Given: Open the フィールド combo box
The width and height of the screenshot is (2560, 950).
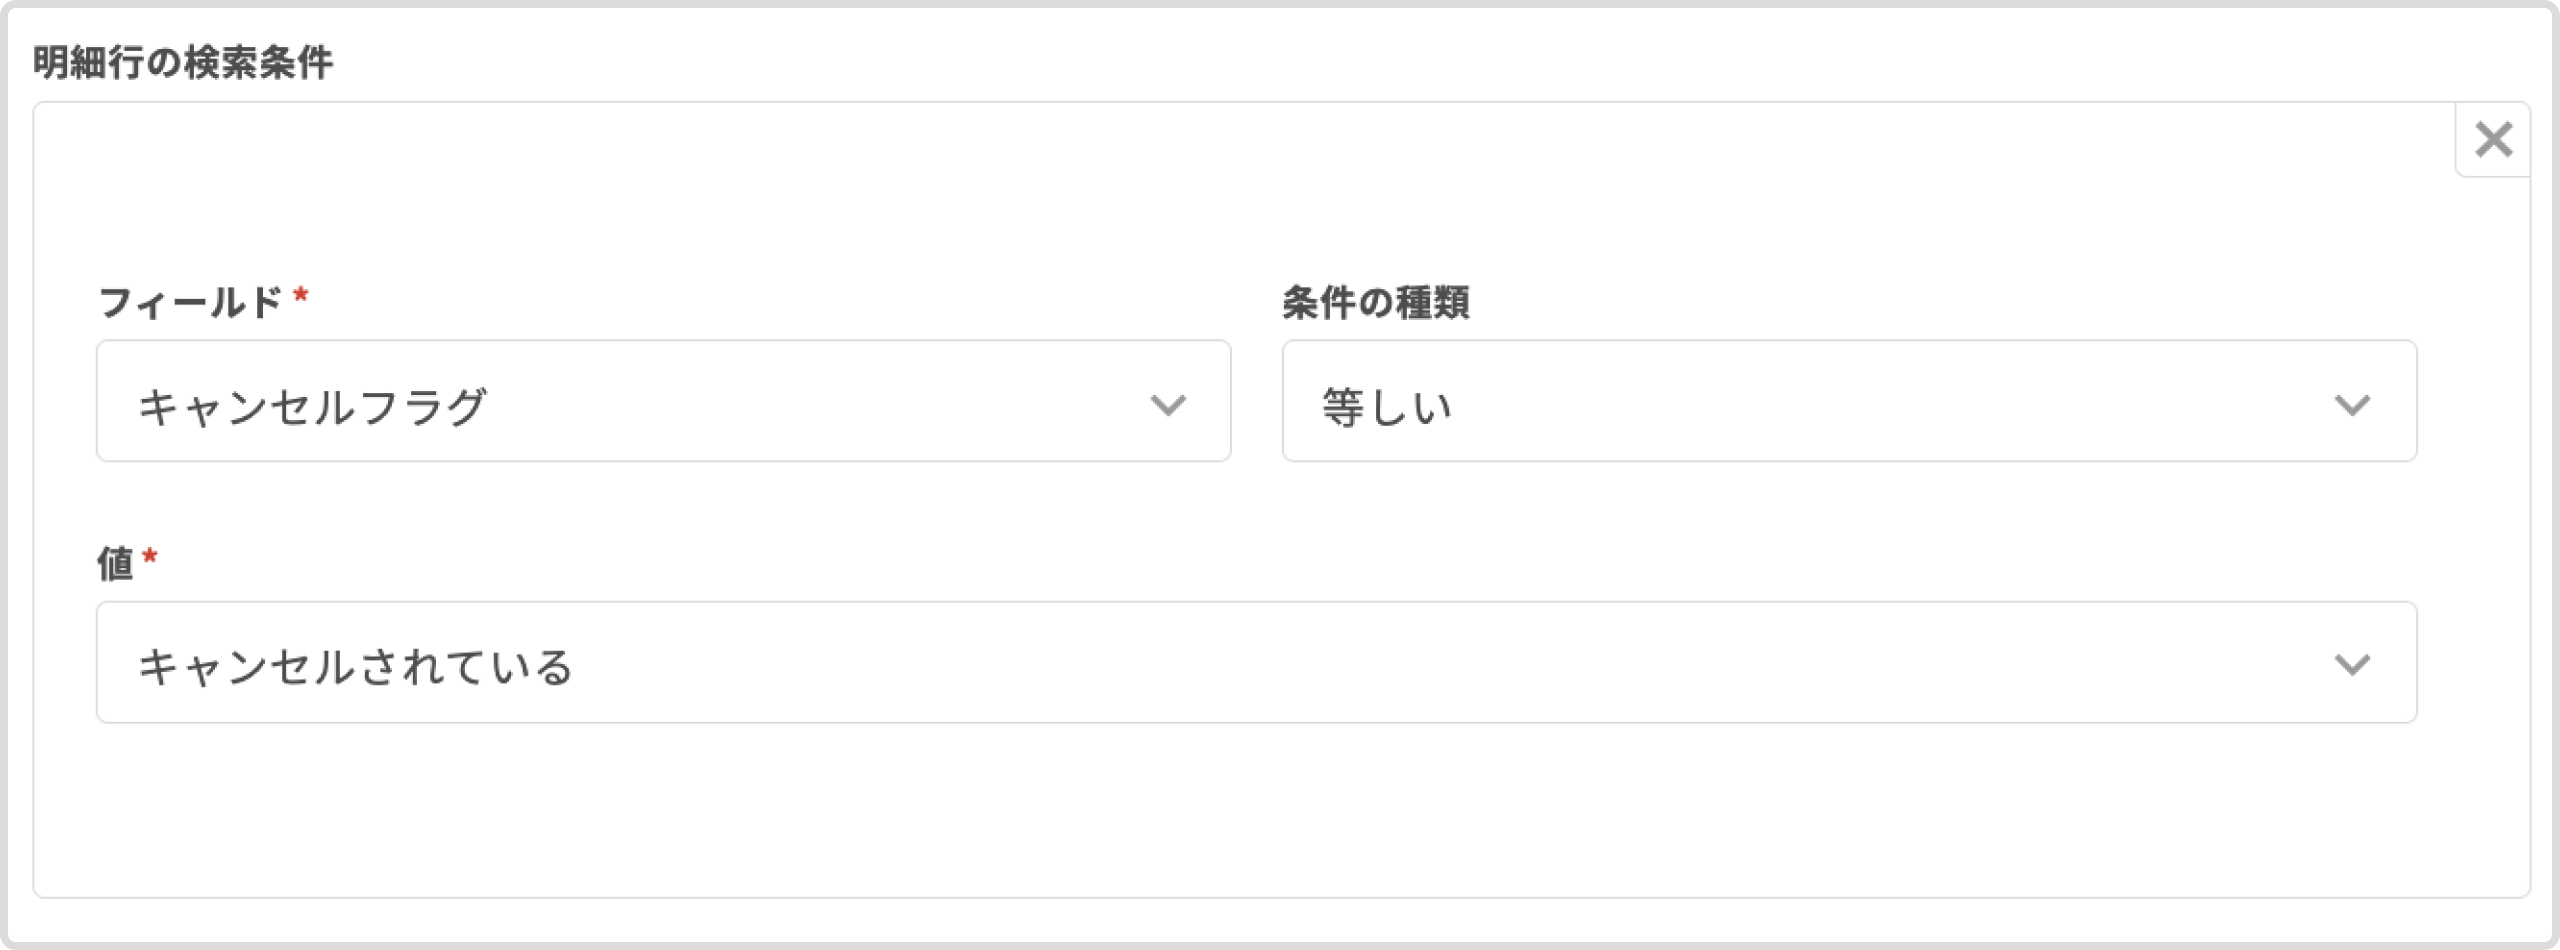Looking at the screenshot, I should (662, 401).
